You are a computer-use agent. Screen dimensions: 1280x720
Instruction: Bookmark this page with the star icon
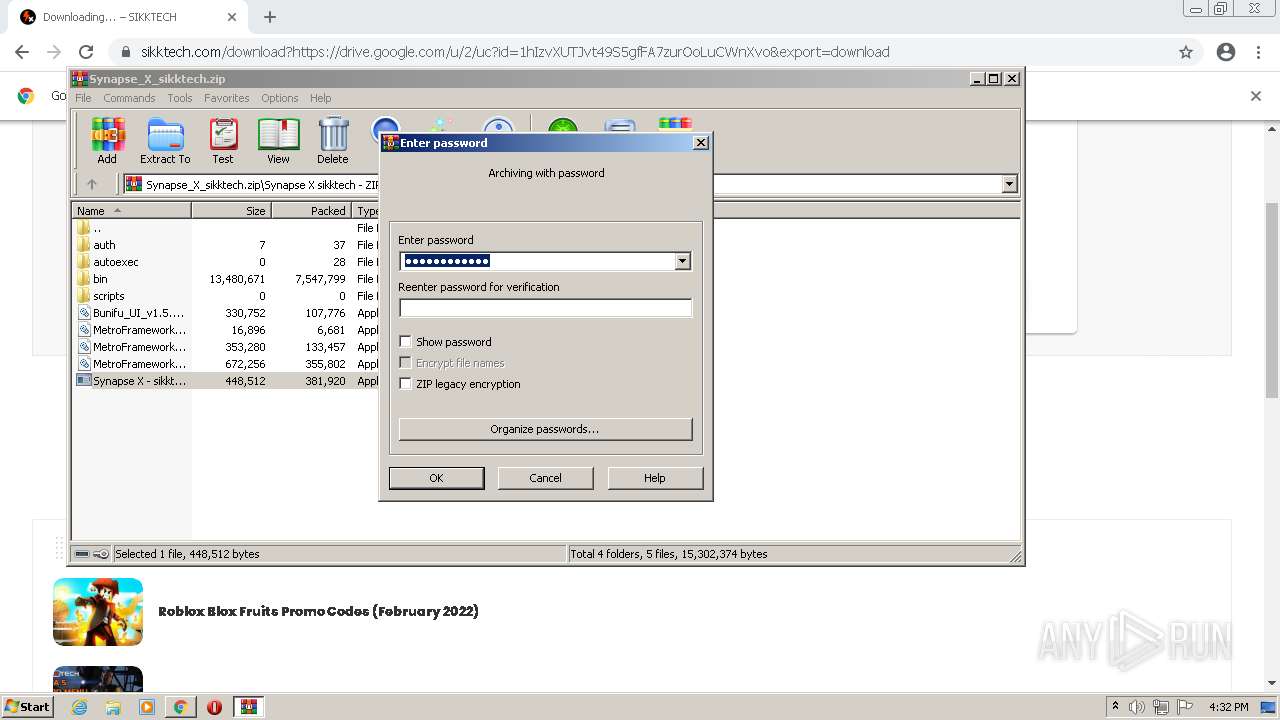point(1186,52)
